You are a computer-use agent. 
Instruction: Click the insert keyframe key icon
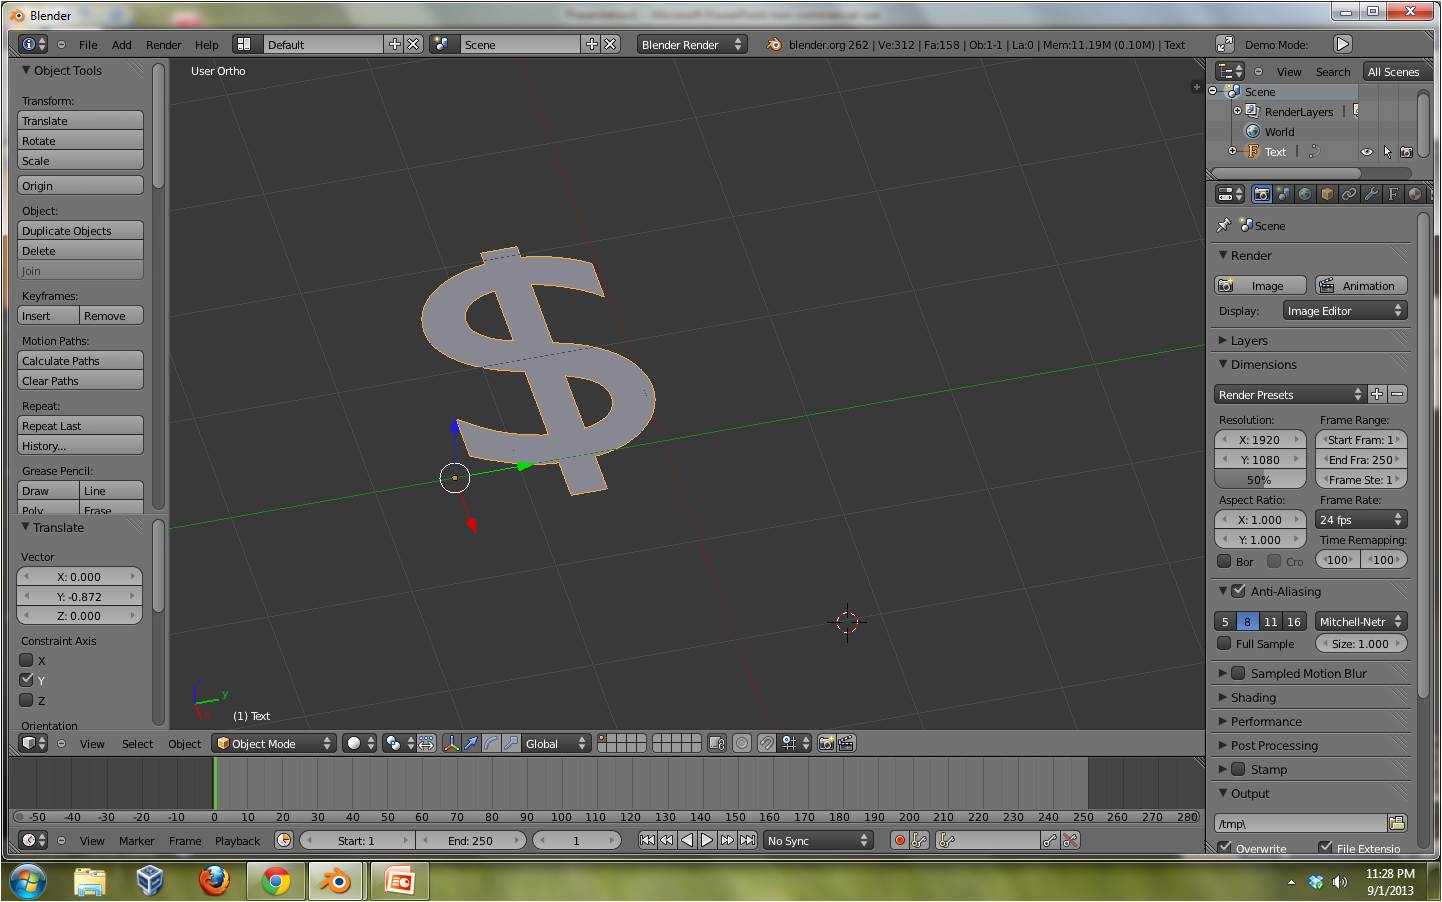(x=1050, y=840)
